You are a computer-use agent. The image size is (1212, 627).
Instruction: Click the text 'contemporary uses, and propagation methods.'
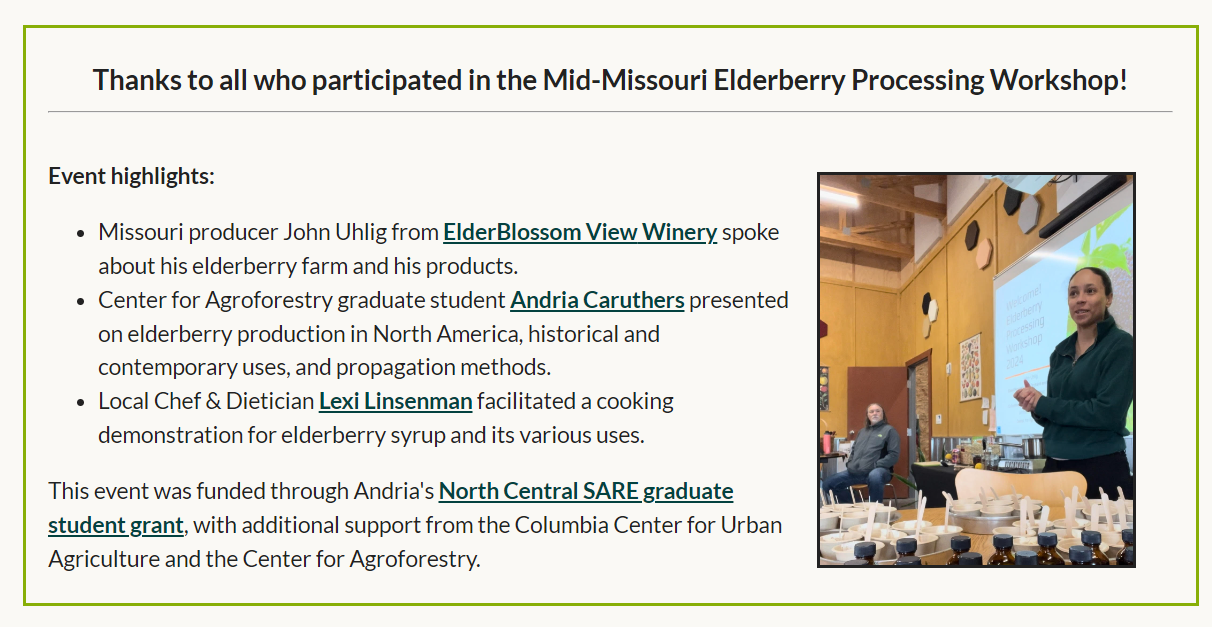click(324, 367)
